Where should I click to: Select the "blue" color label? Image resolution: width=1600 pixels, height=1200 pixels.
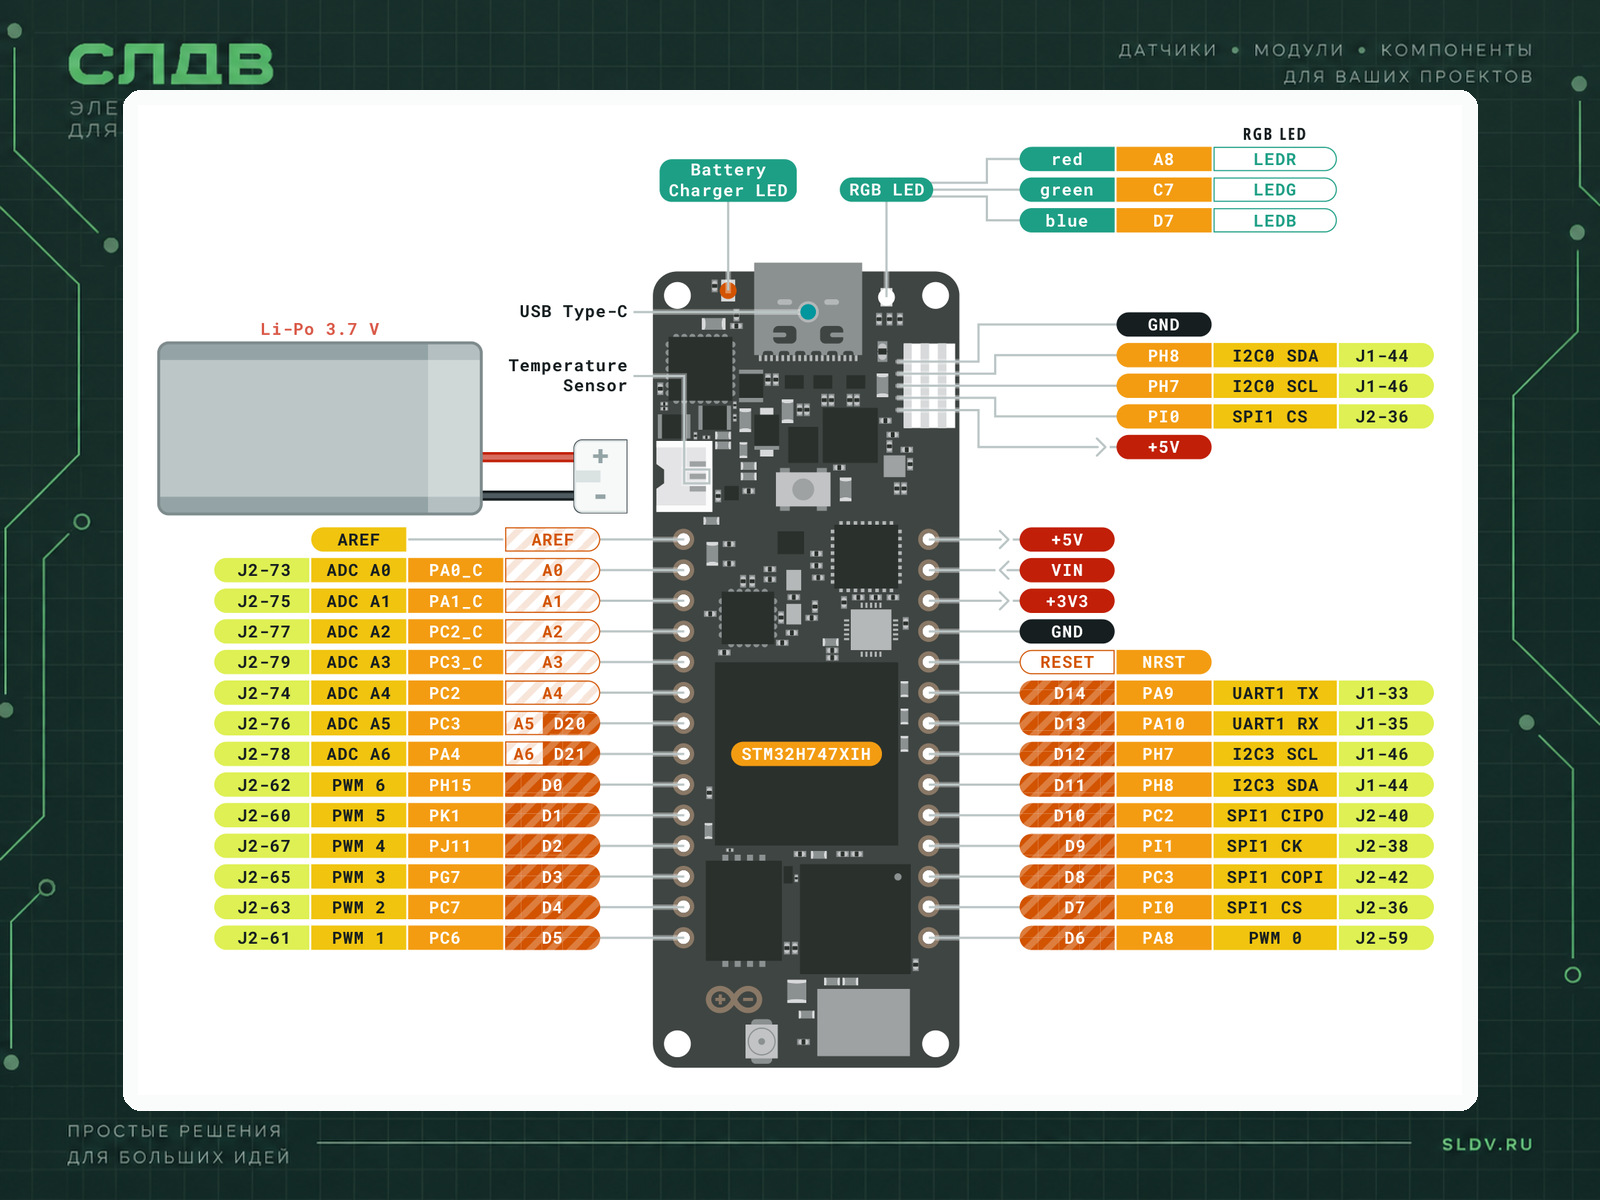(x=1067, y=221)
